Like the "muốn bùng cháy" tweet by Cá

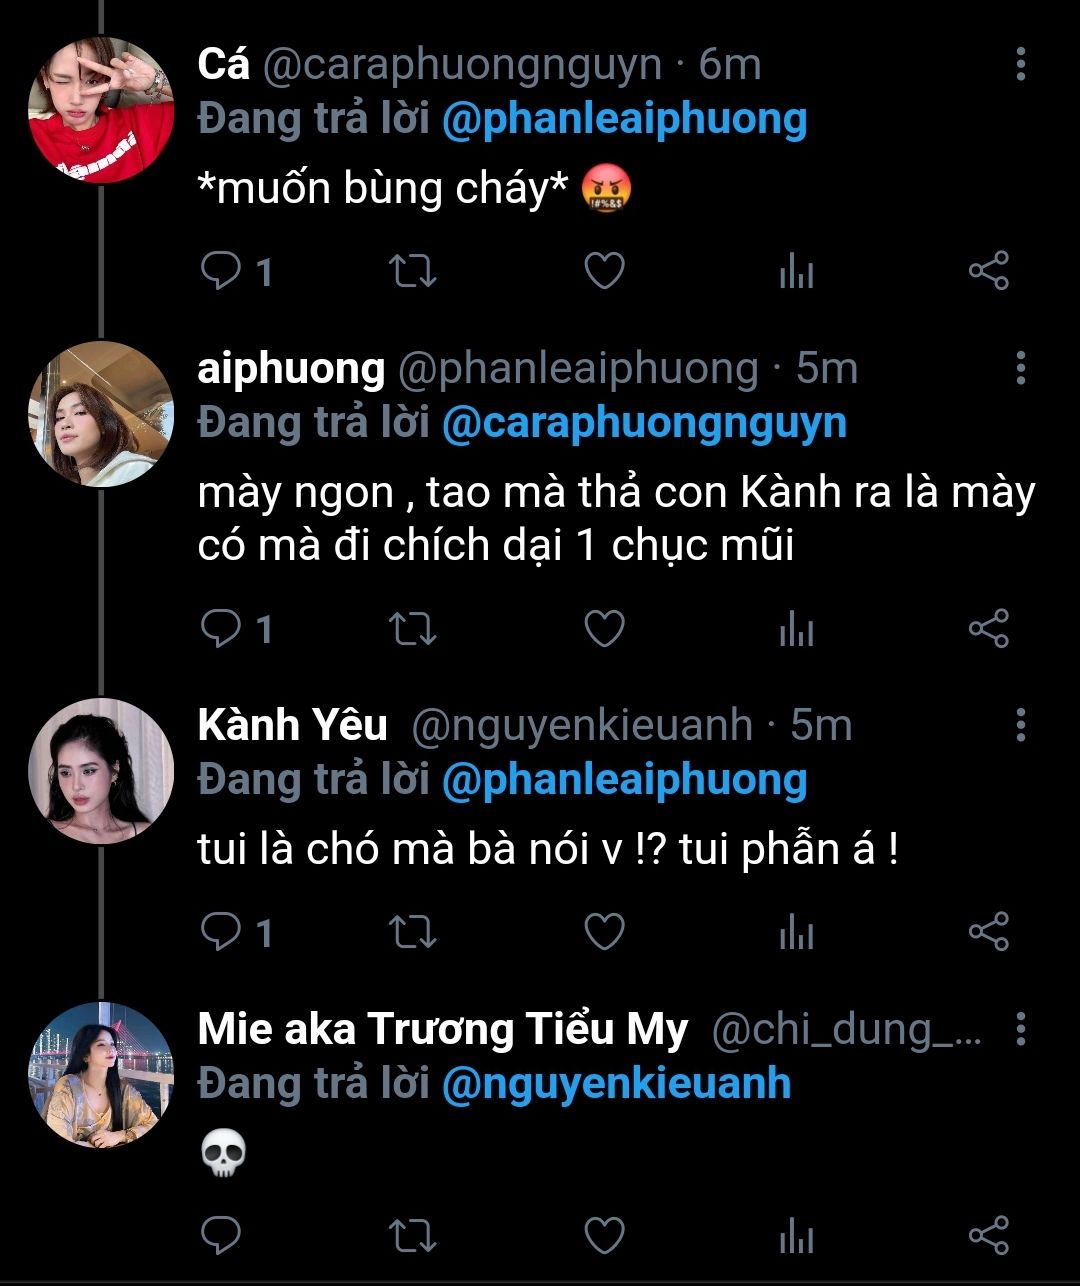(604, 271)
